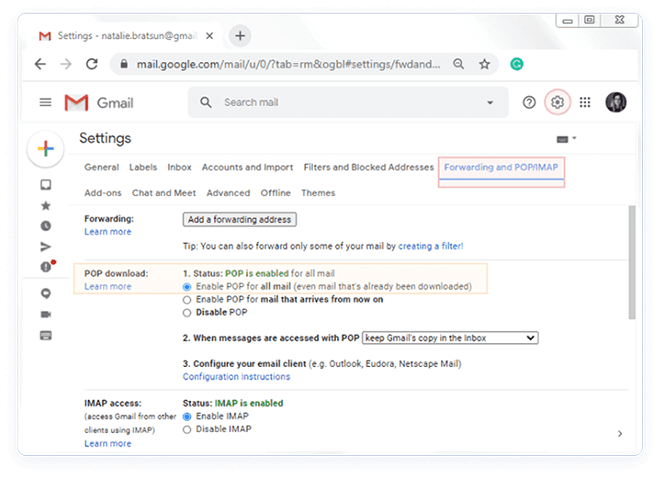Switch to Accounts and Import tab
This screenshot has height=477, width=660.
[x=247, y=167]
